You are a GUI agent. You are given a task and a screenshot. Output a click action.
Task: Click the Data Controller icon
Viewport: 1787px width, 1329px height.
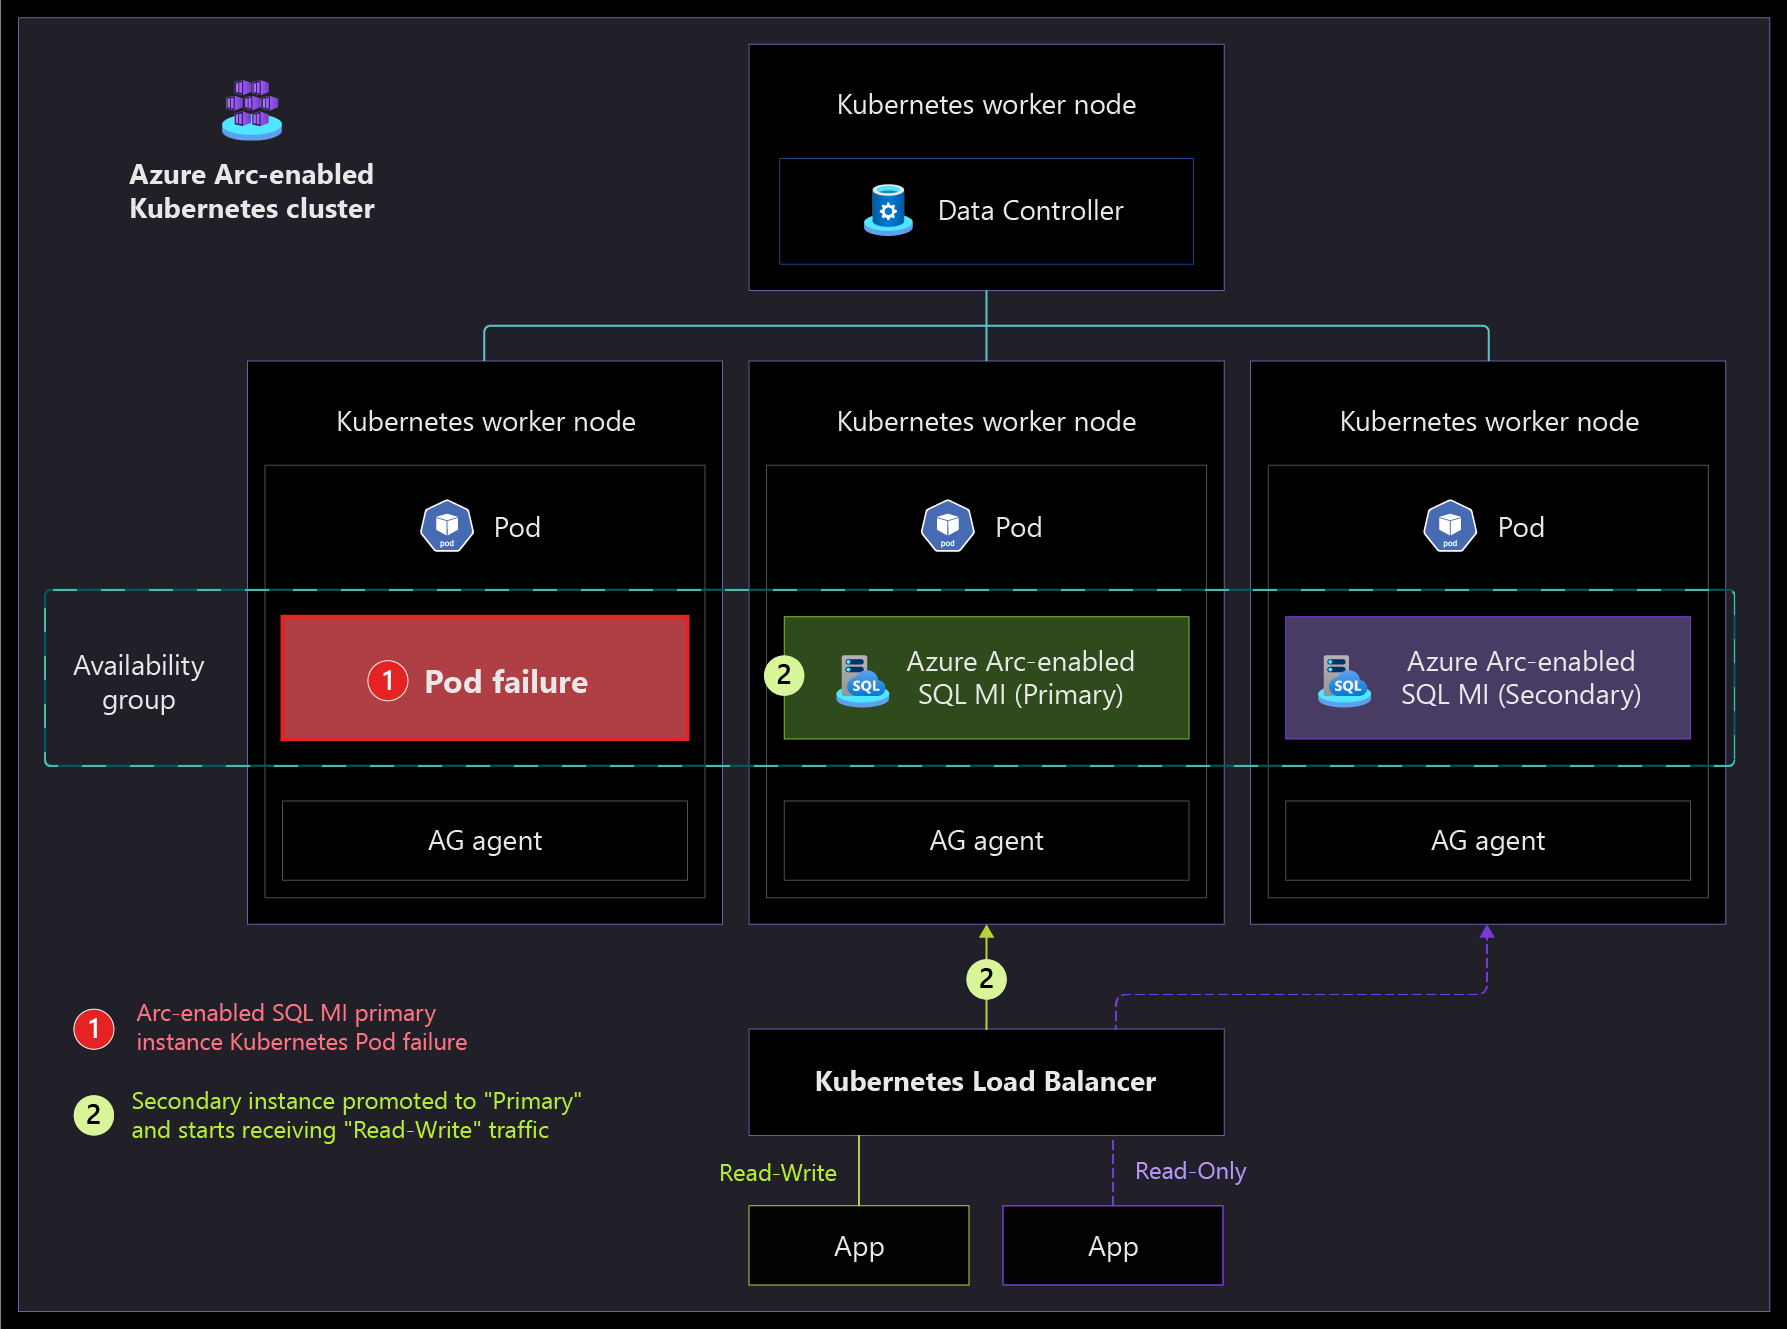[888, 210]
